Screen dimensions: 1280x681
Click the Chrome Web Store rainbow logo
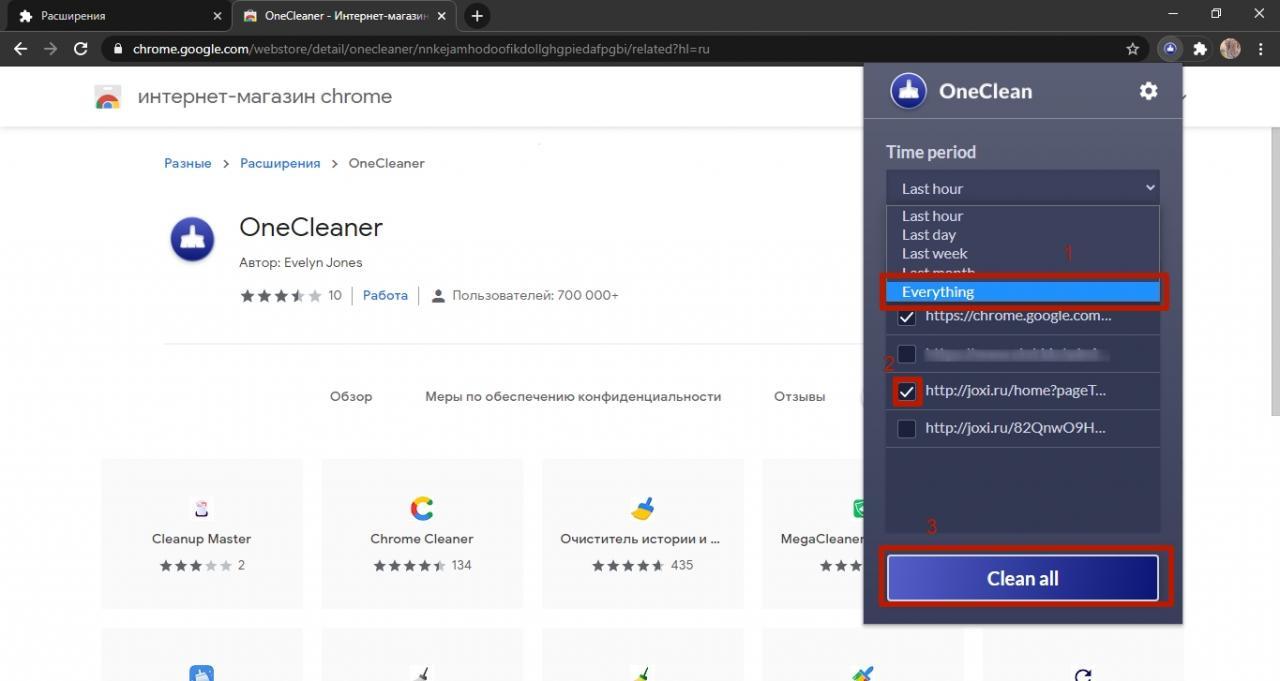(x=107, y=97)
